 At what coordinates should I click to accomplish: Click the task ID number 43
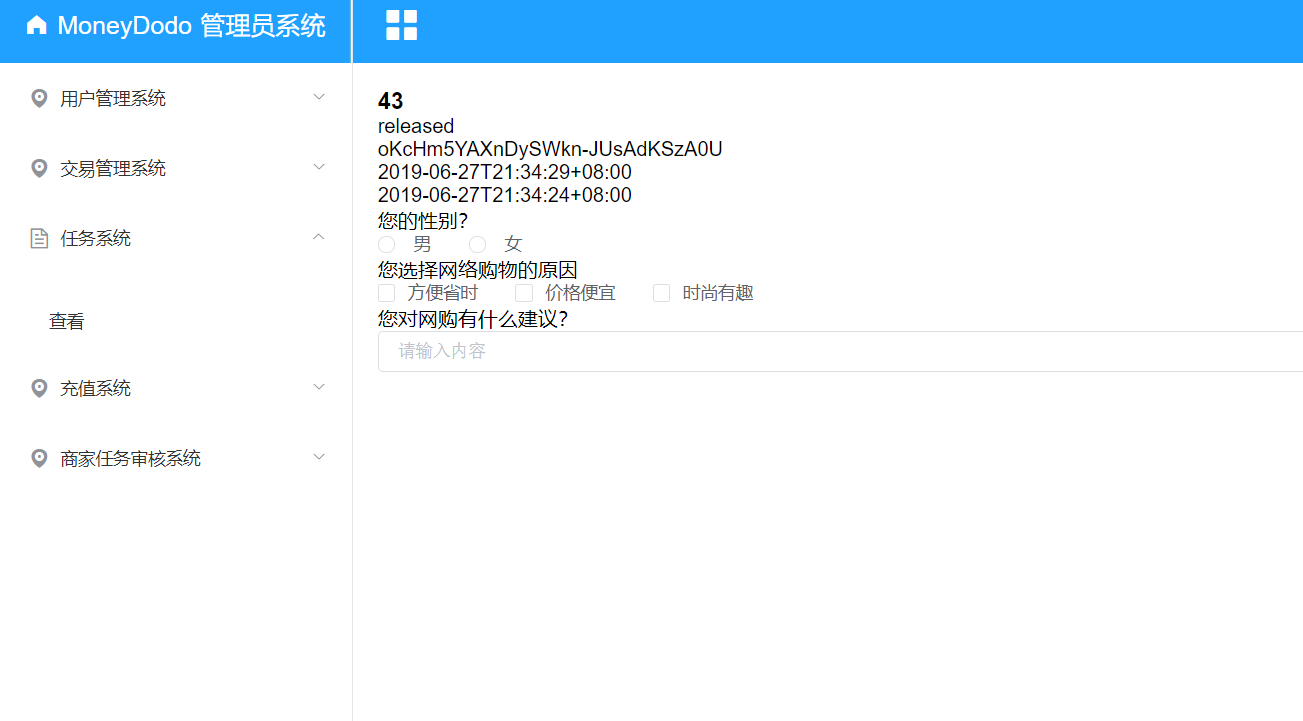(x=390, y=101)
